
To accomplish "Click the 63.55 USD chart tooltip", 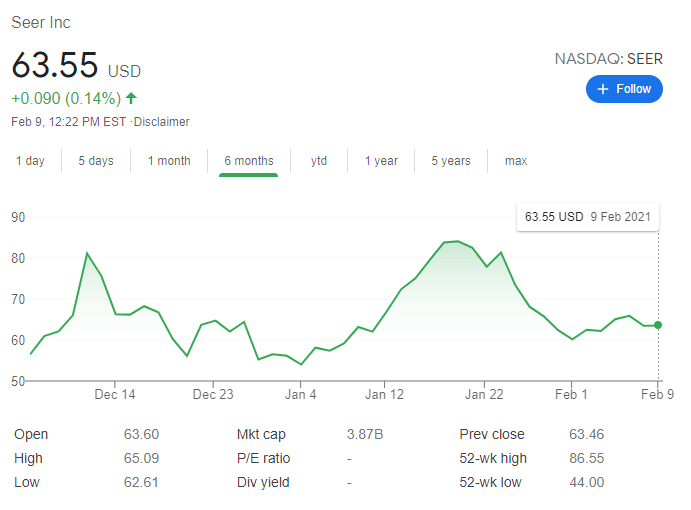I will point(588,217).
